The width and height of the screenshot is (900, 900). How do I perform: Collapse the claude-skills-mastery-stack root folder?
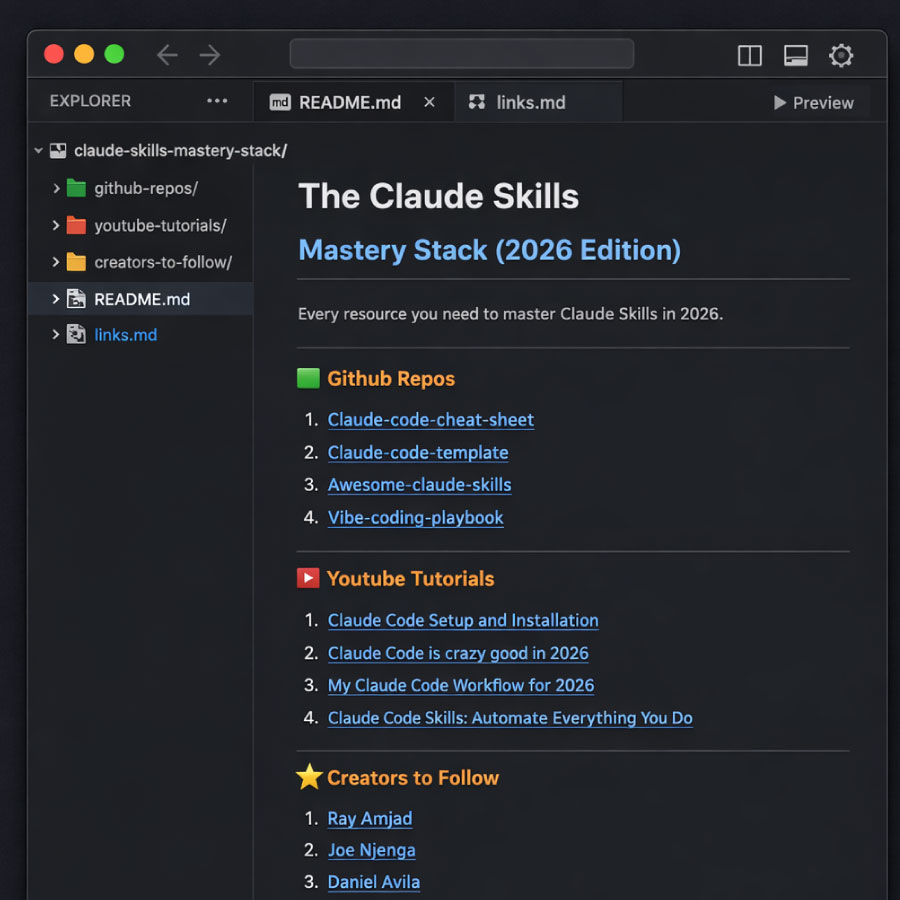38,151
